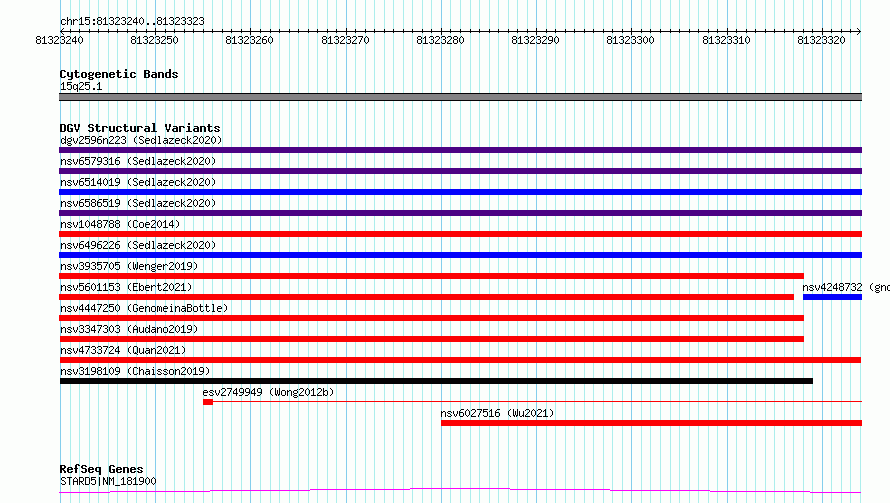Click the red bar under nsv4733724

[x=460, y=360]
